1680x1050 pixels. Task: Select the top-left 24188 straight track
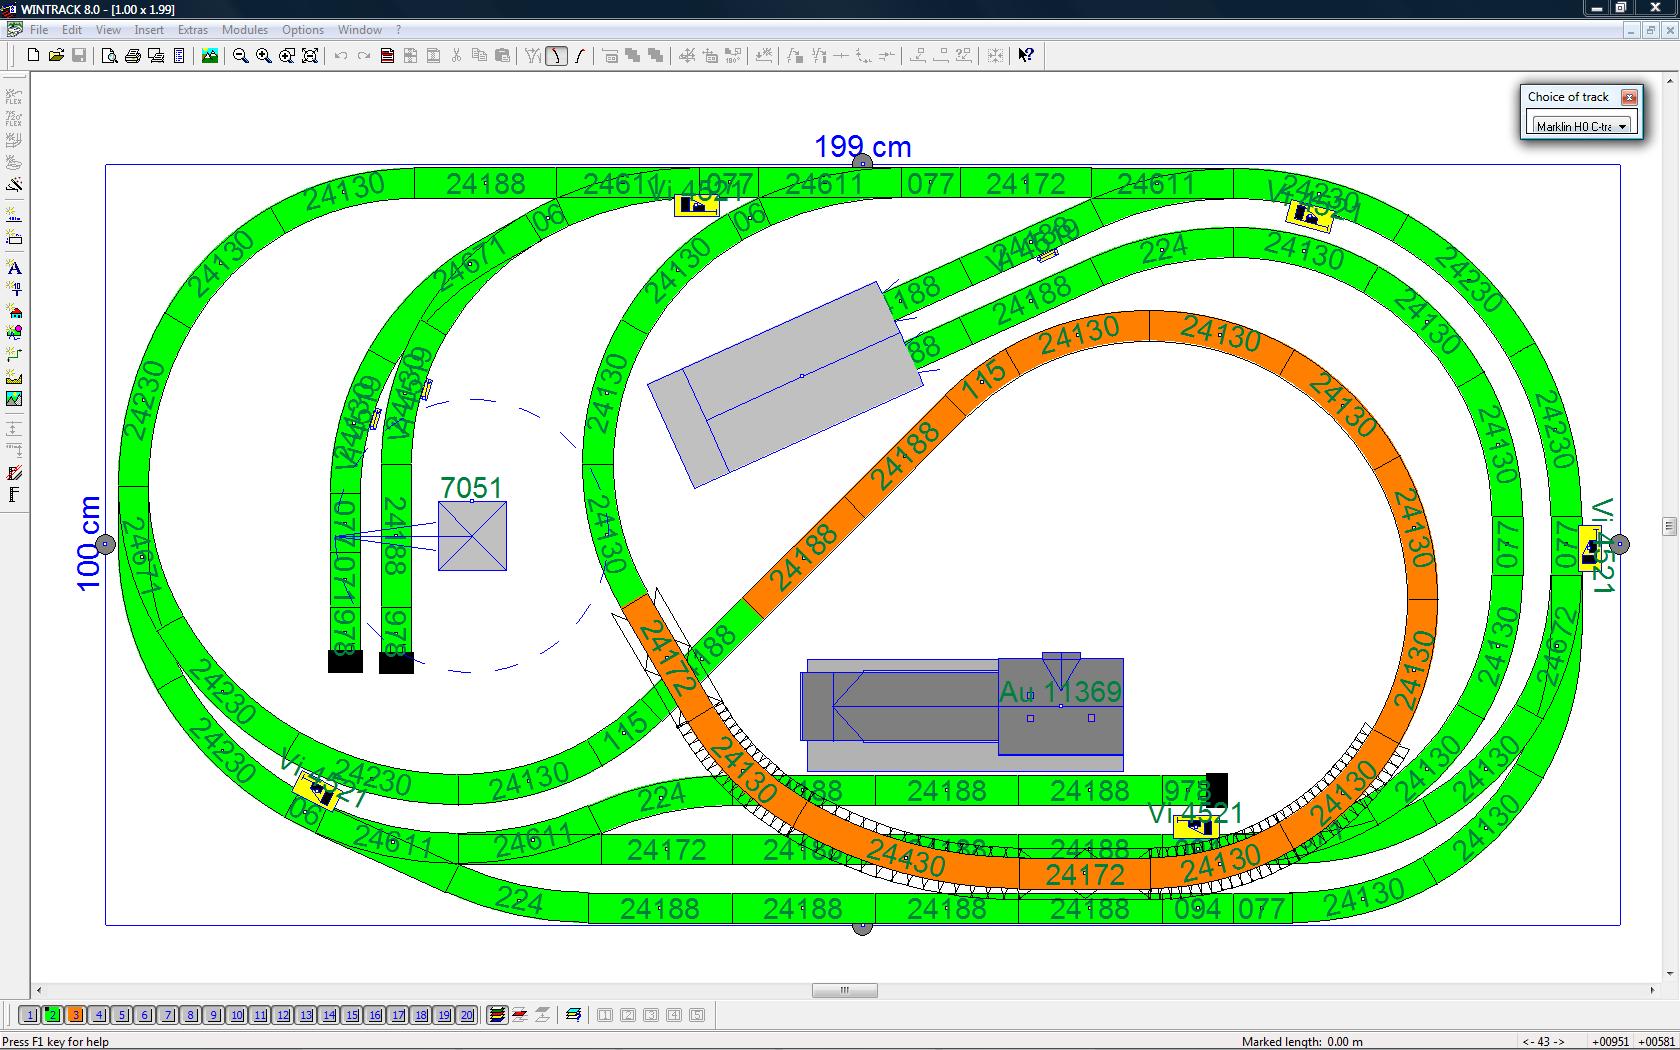[485, 183]
